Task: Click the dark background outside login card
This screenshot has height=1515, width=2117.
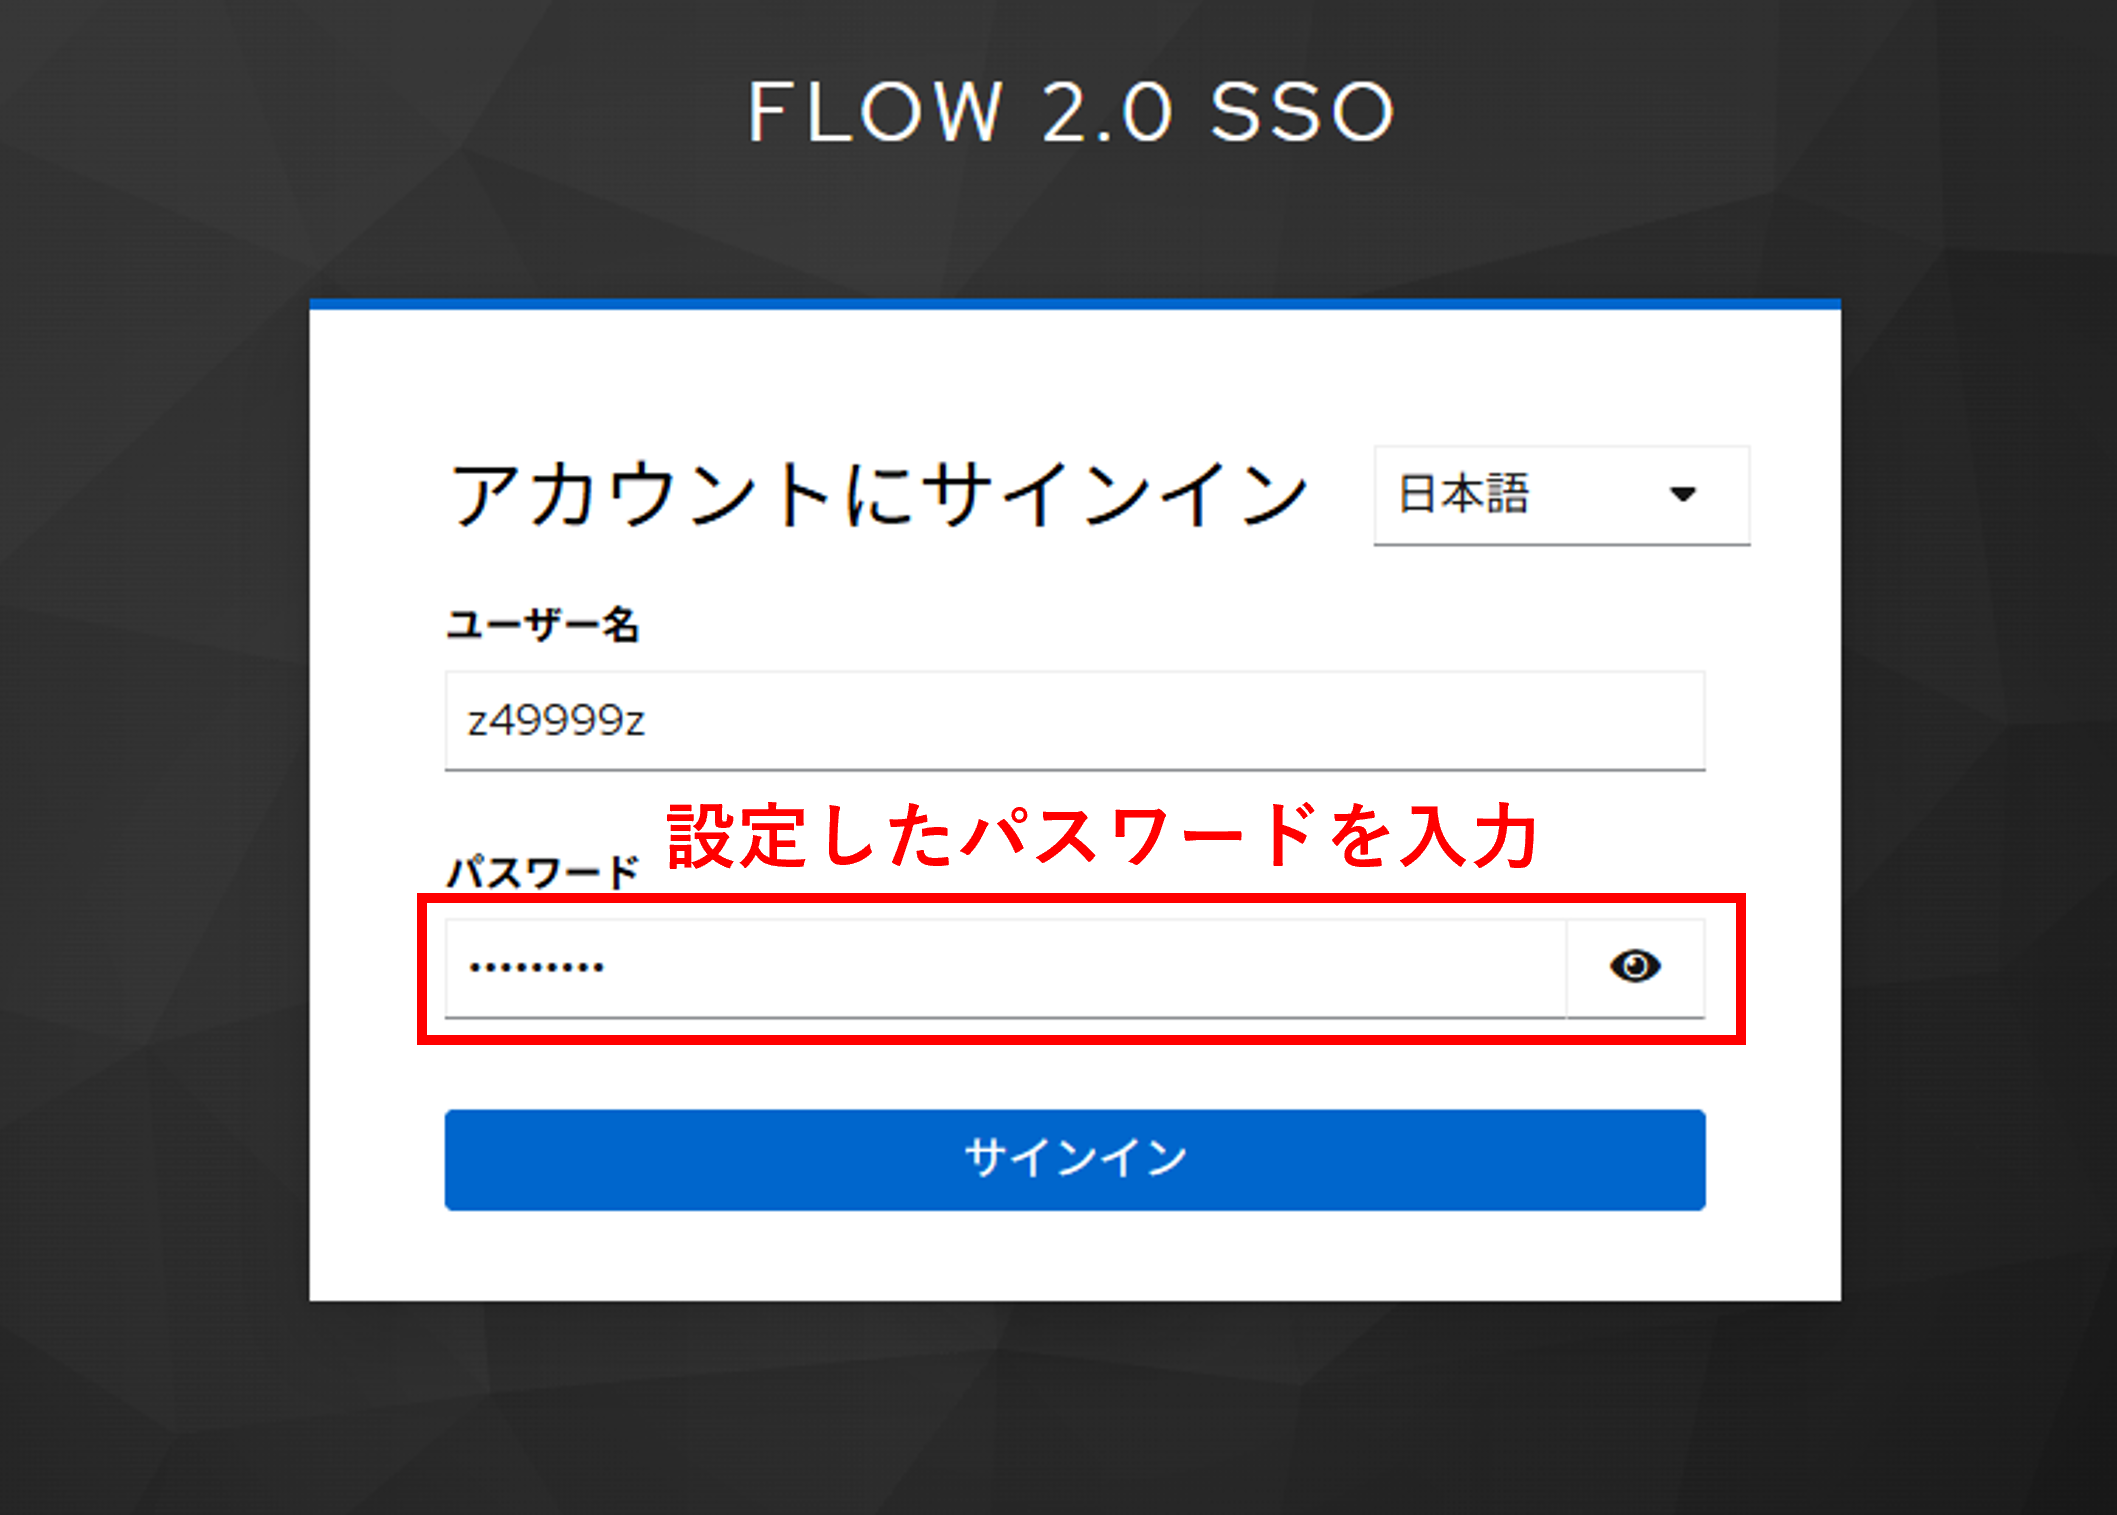Action: click(x=150, y=800)
